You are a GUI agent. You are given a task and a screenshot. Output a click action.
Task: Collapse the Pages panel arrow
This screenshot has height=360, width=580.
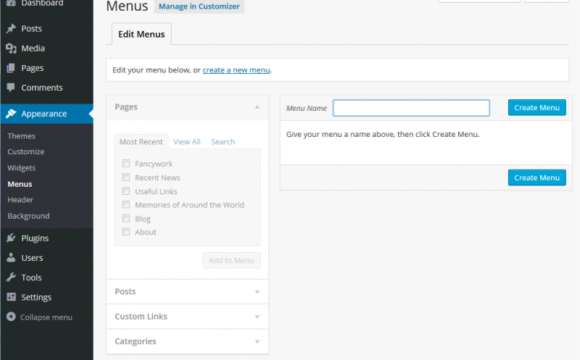(257, 107)
